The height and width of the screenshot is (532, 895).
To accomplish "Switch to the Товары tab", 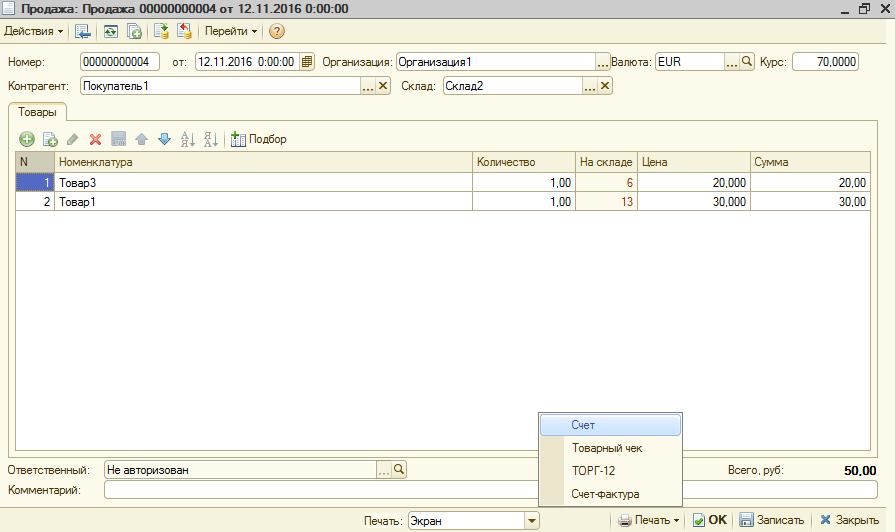I will (37, 112).
